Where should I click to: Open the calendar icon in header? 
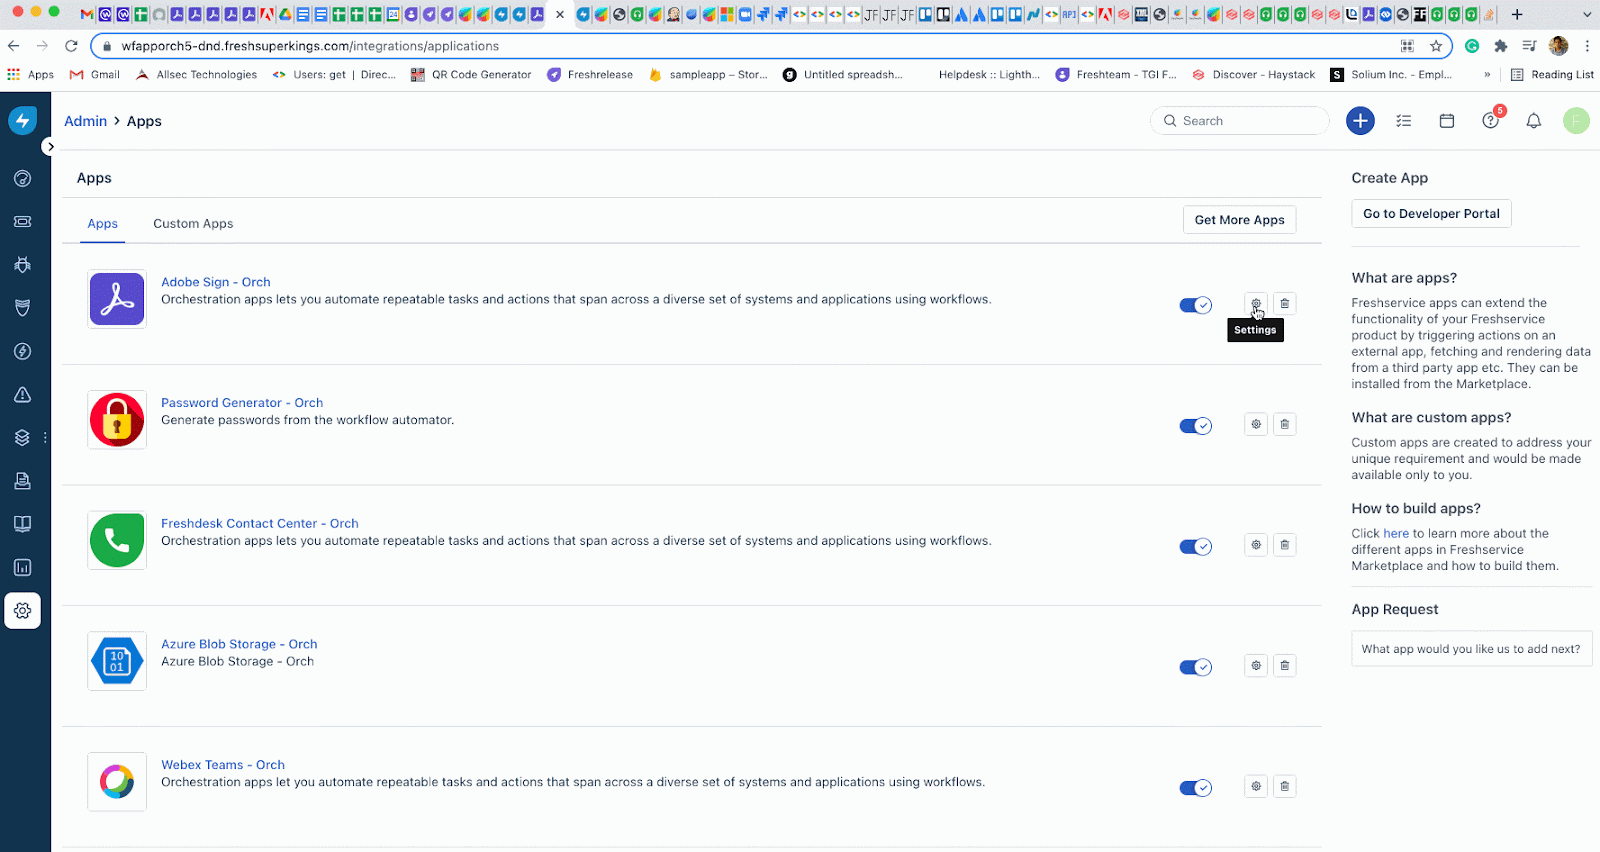pyautogui.click(x=1447, y=121)
